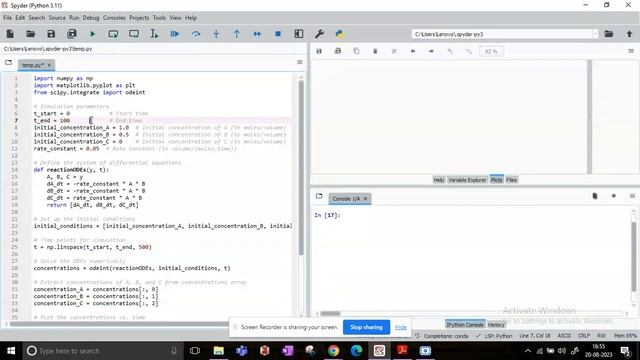Run current cell and advance
This screenshot has height=360, width=640.
134,34
